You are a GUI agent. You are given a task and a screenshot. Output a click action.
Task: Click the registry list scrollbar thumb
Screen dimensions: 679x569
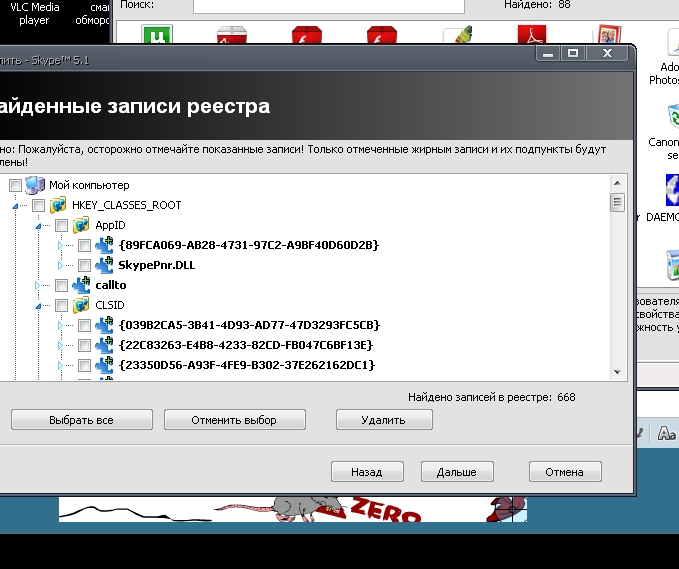pos(617,202)
